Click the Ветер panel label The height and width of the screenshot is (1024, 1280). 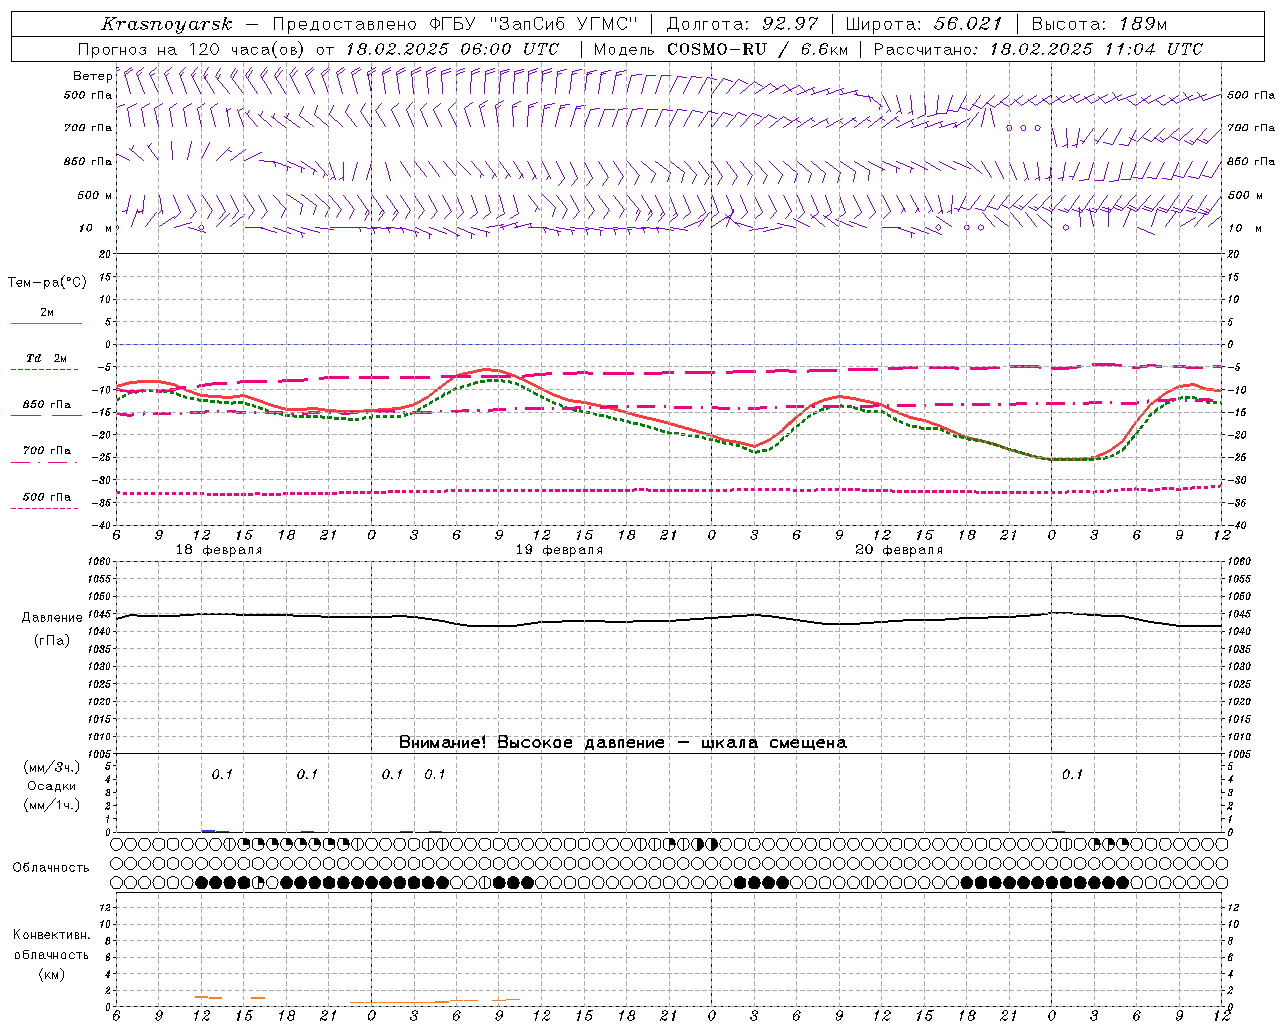pyautogui.click(x=92, y=76)
